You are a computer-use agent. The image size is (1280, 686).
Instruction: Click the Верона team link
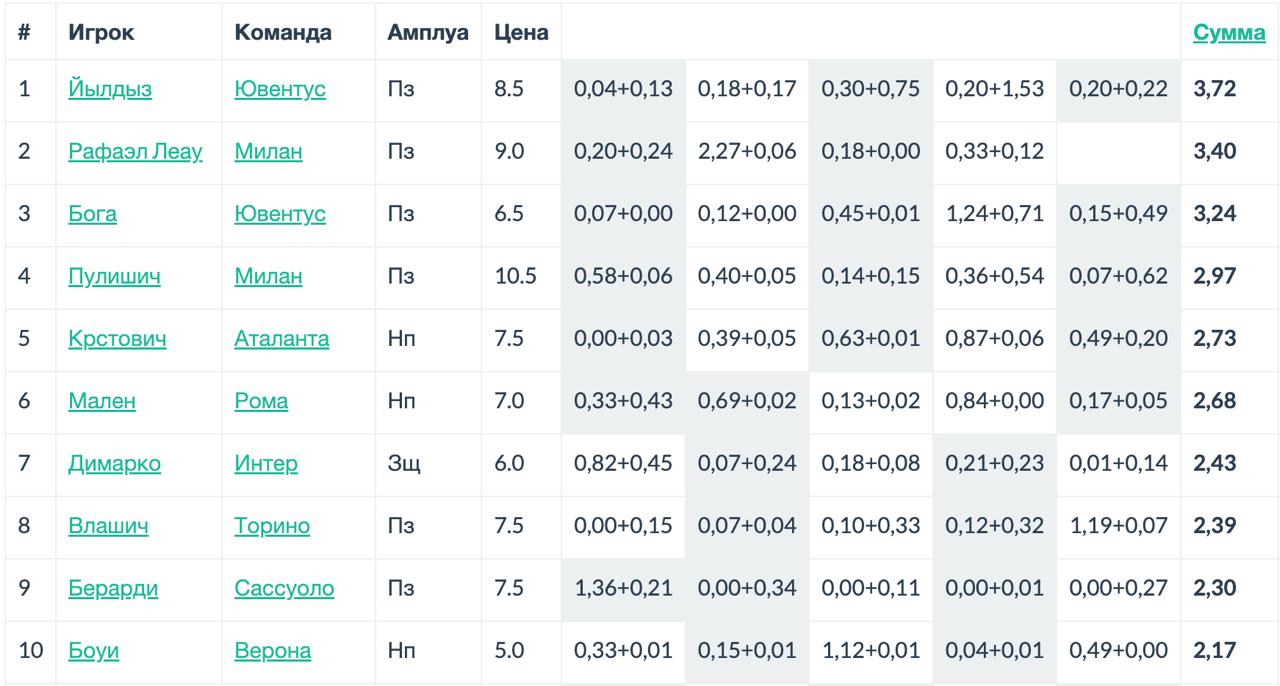pos(272,651)
